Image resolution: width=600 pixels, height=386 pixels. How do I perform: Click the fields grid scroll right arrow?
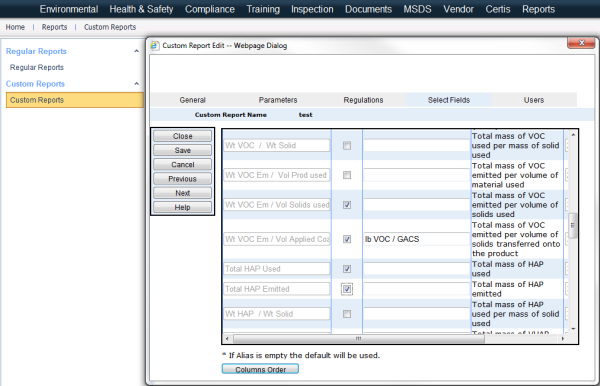[x=562, y=339]
